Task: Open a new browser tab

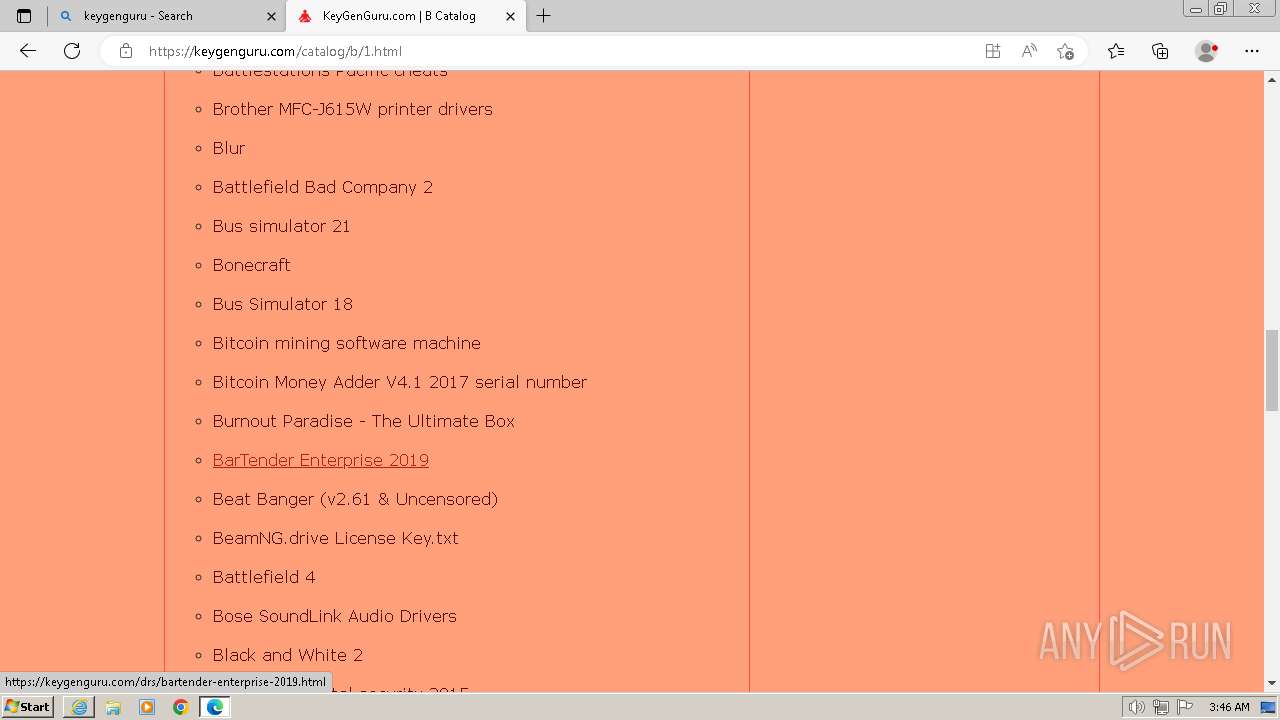Action: point(544,16)
